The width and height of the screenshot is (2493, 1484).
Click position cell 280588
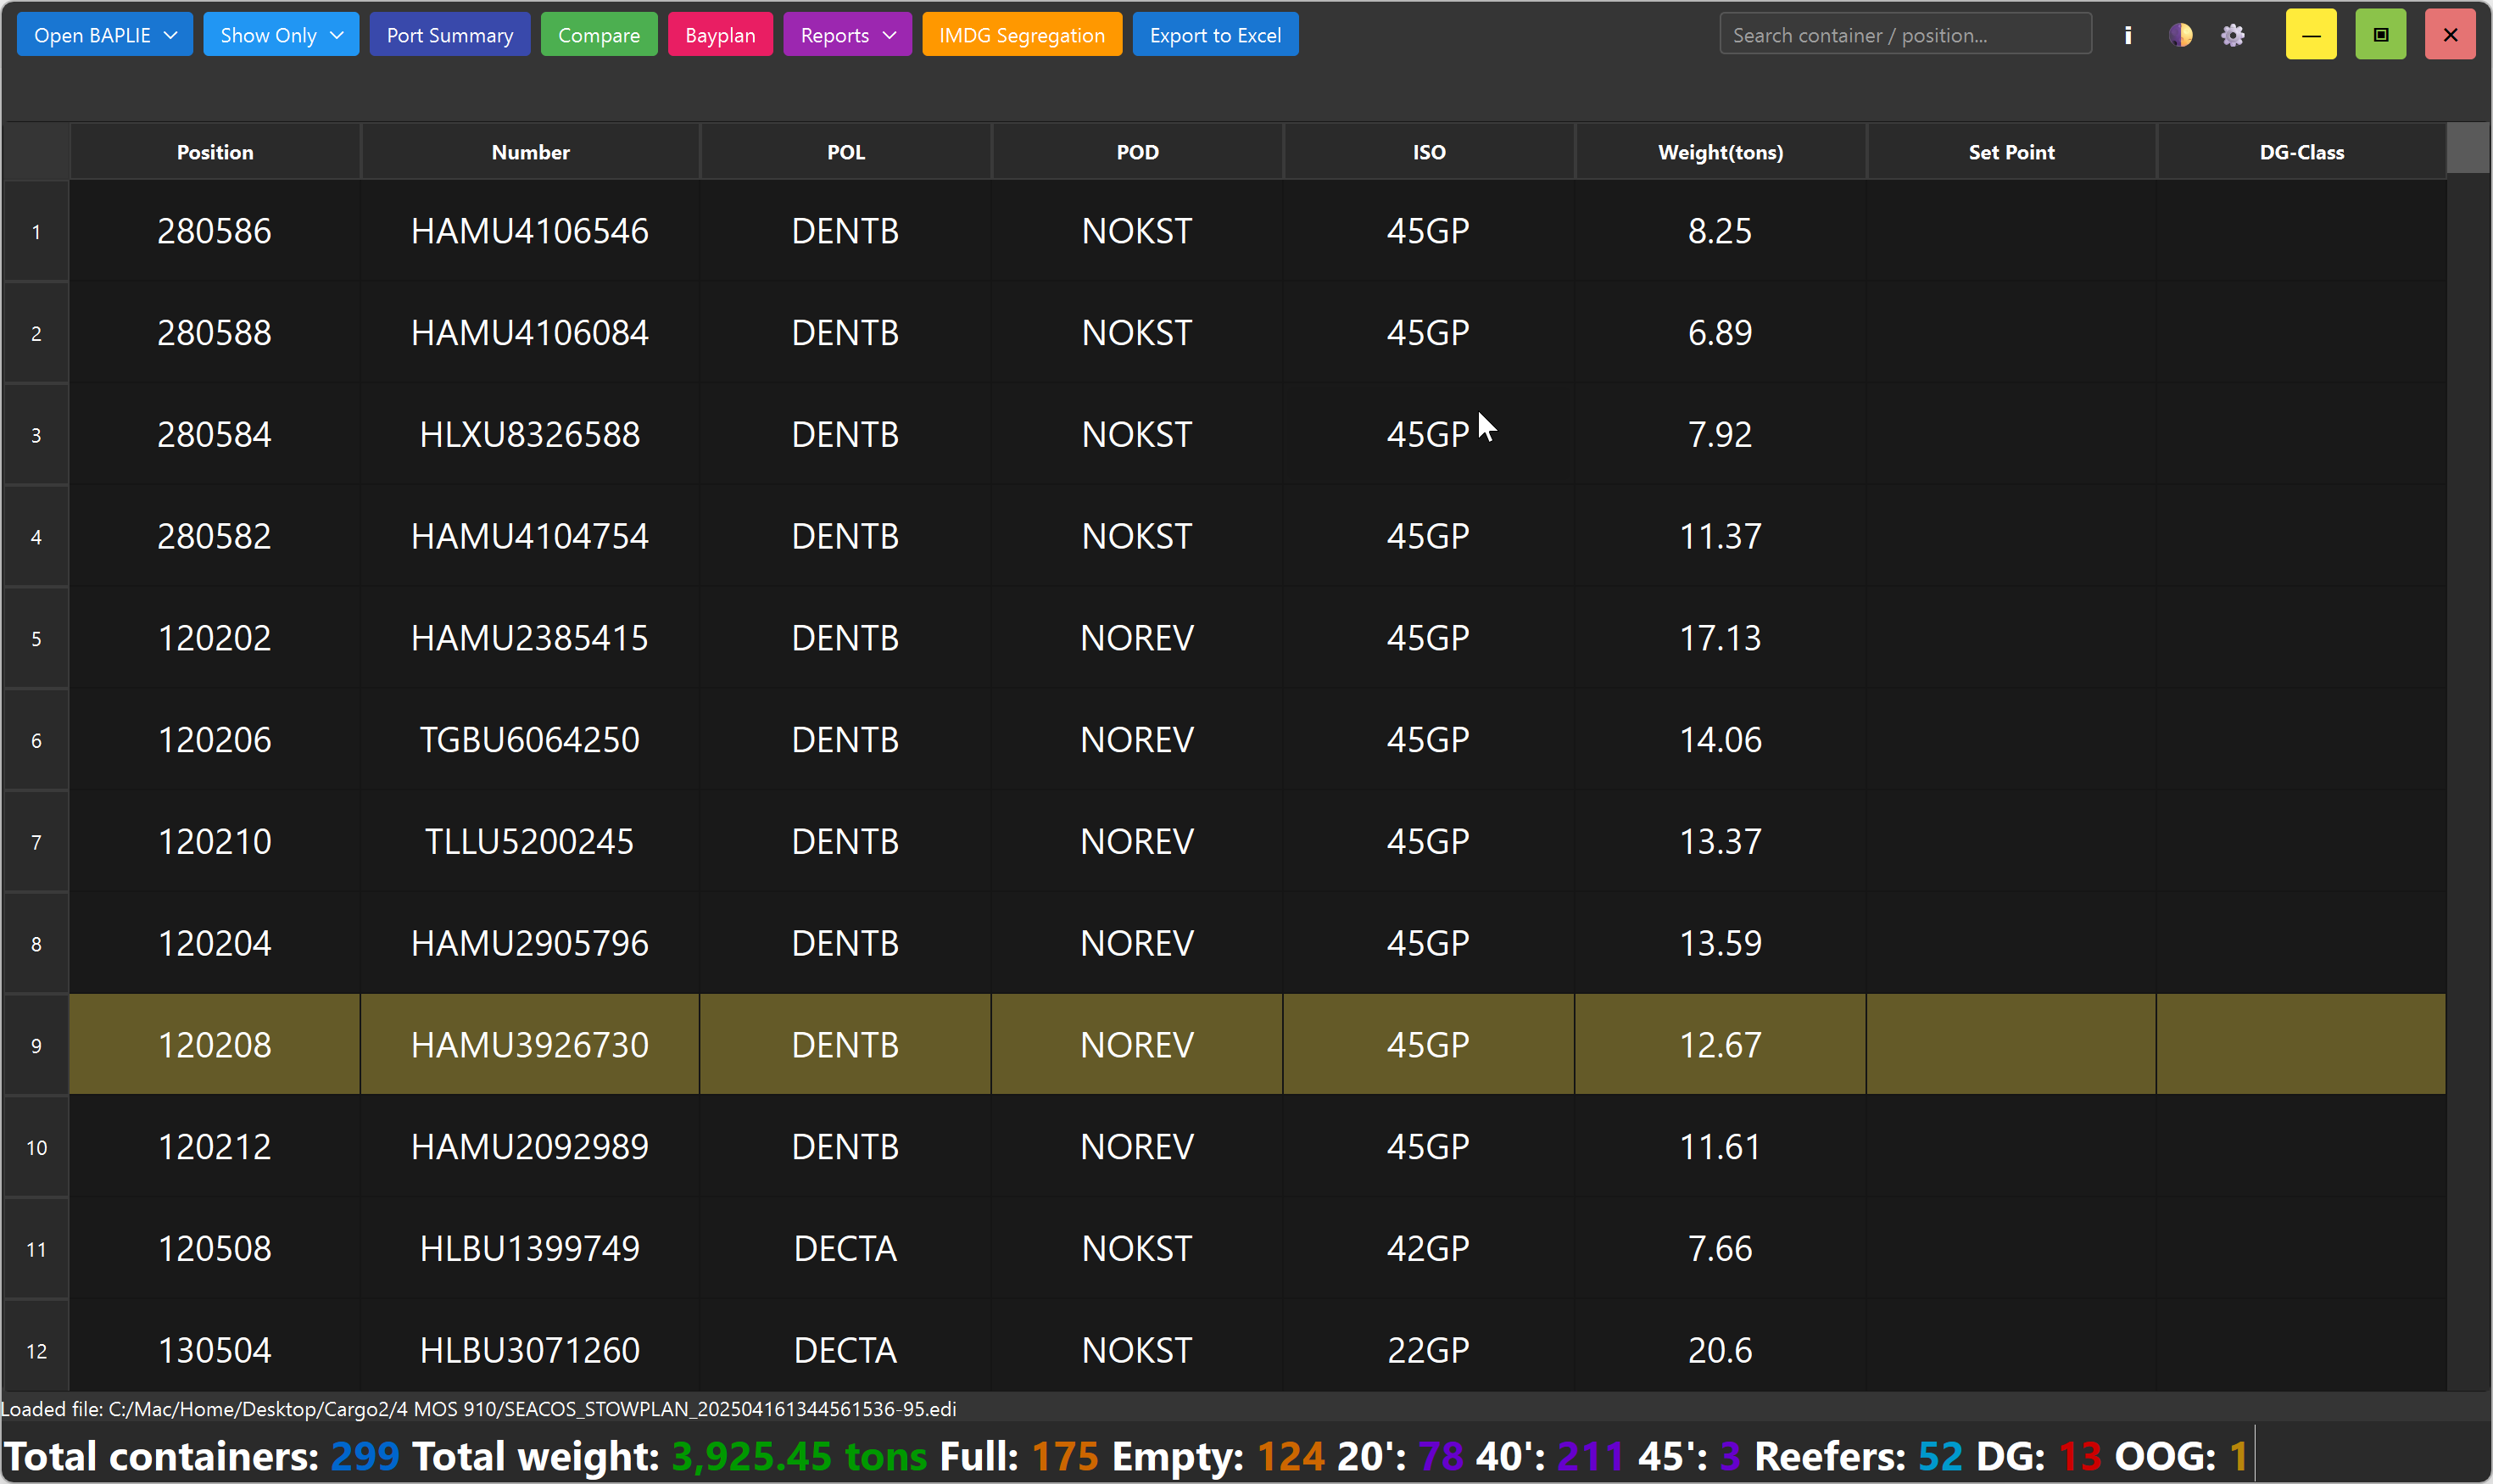pyautogui.click(x=215, y=332)
